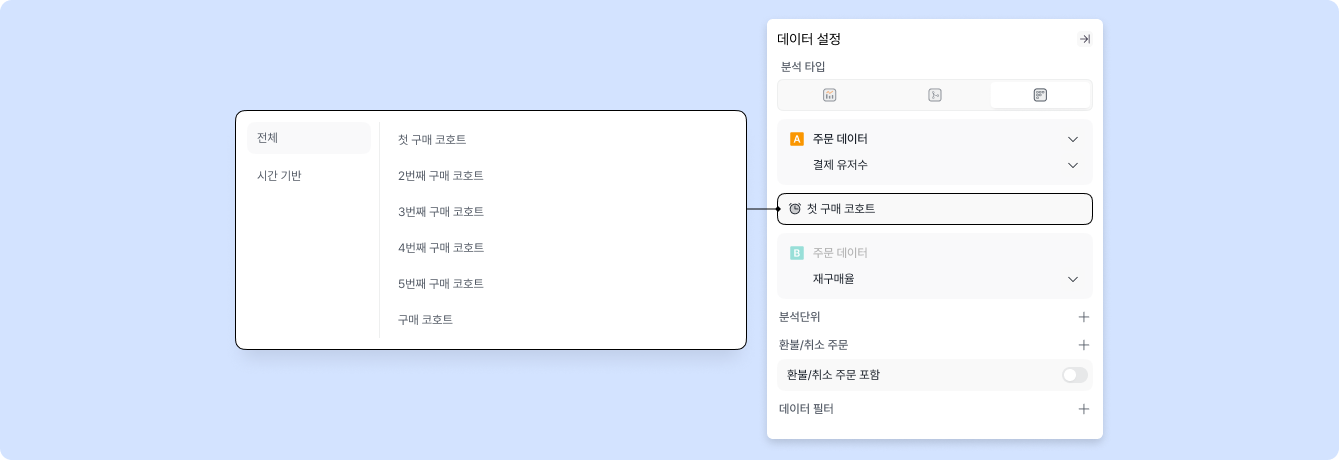Choose 5번째 구매 코호트 option
The width and height of the screenshot is (1339, 460).
(441, 284)
